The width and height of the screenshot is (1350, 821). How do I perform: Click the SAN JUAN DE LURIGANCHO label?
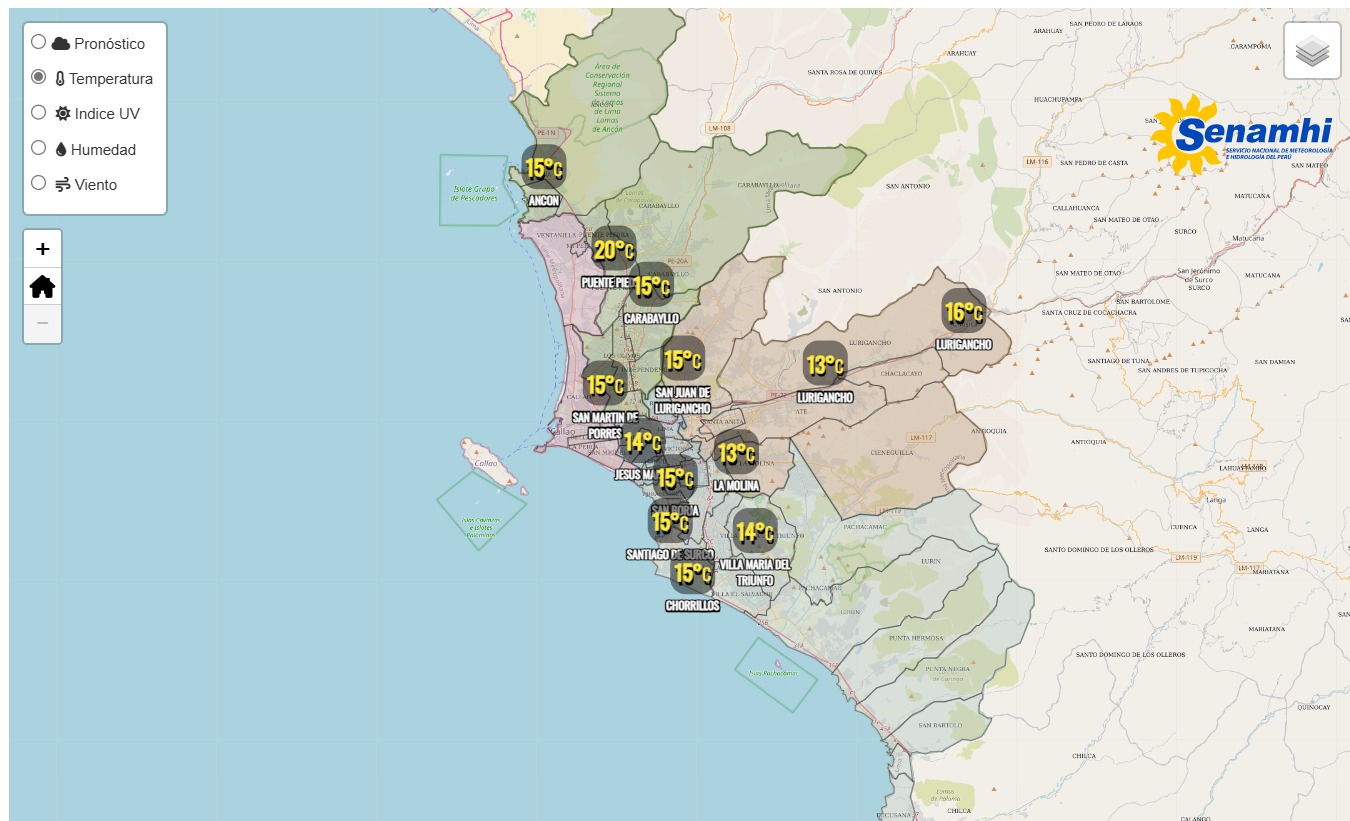(x=683, y=400)
